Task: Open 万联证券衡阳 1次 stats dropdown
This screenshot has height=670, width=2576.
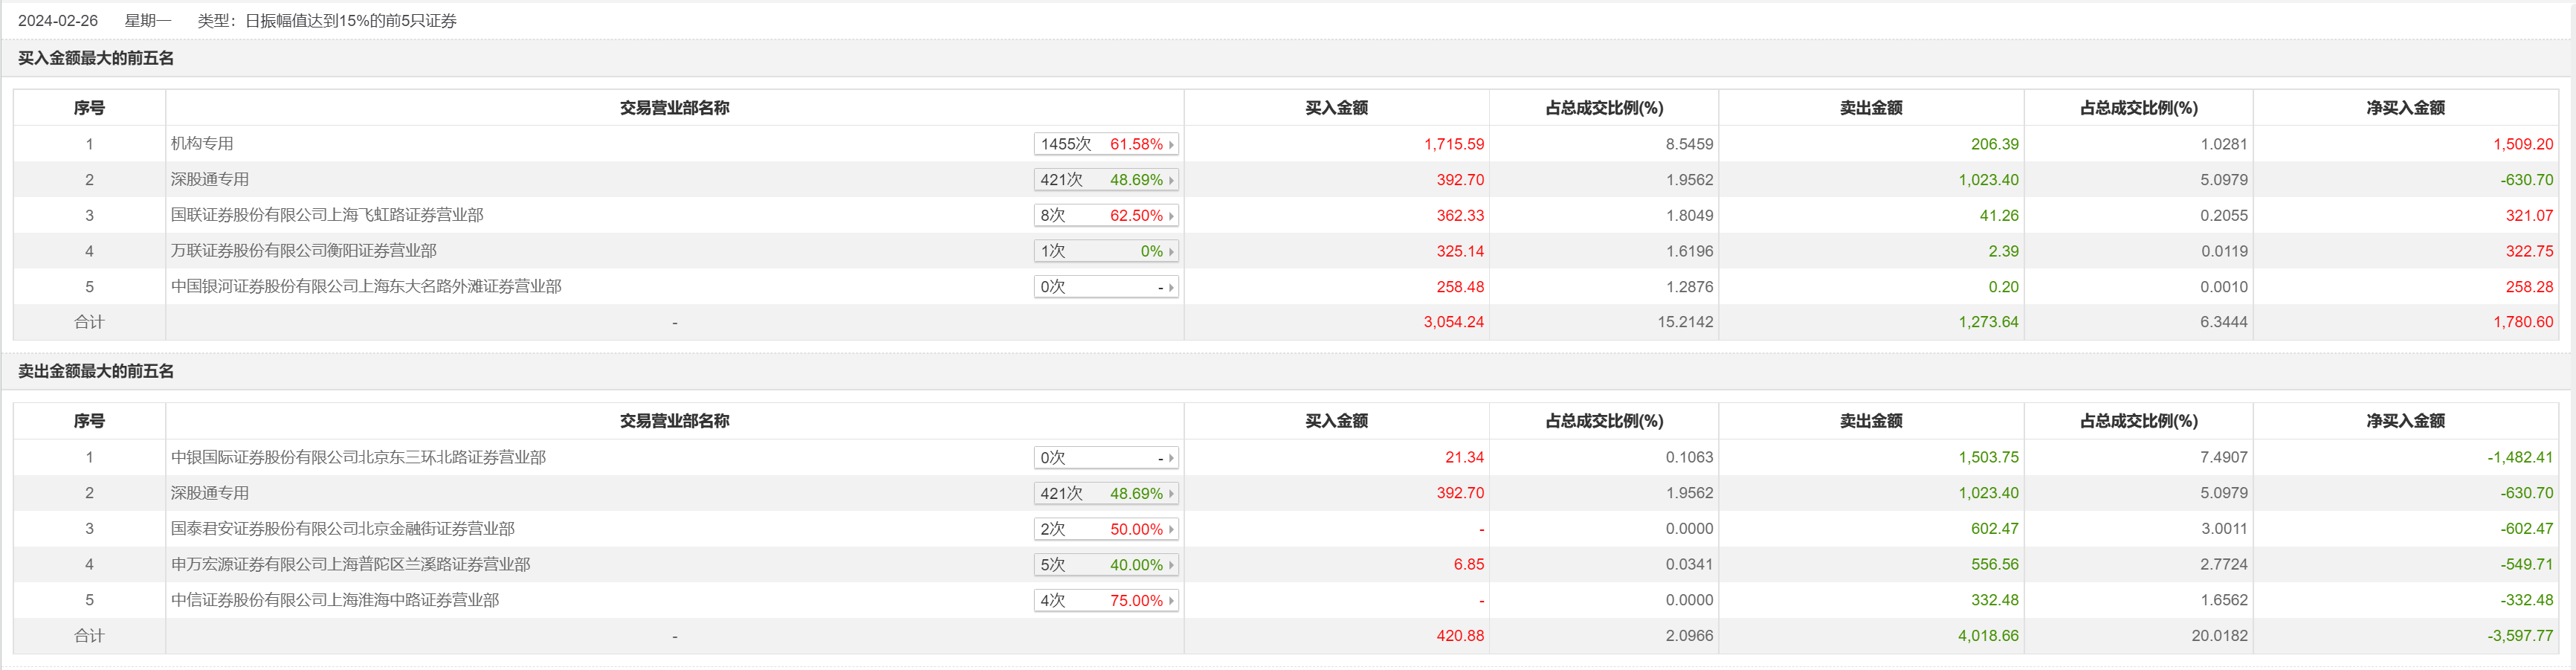Action: pos(1105,251)
